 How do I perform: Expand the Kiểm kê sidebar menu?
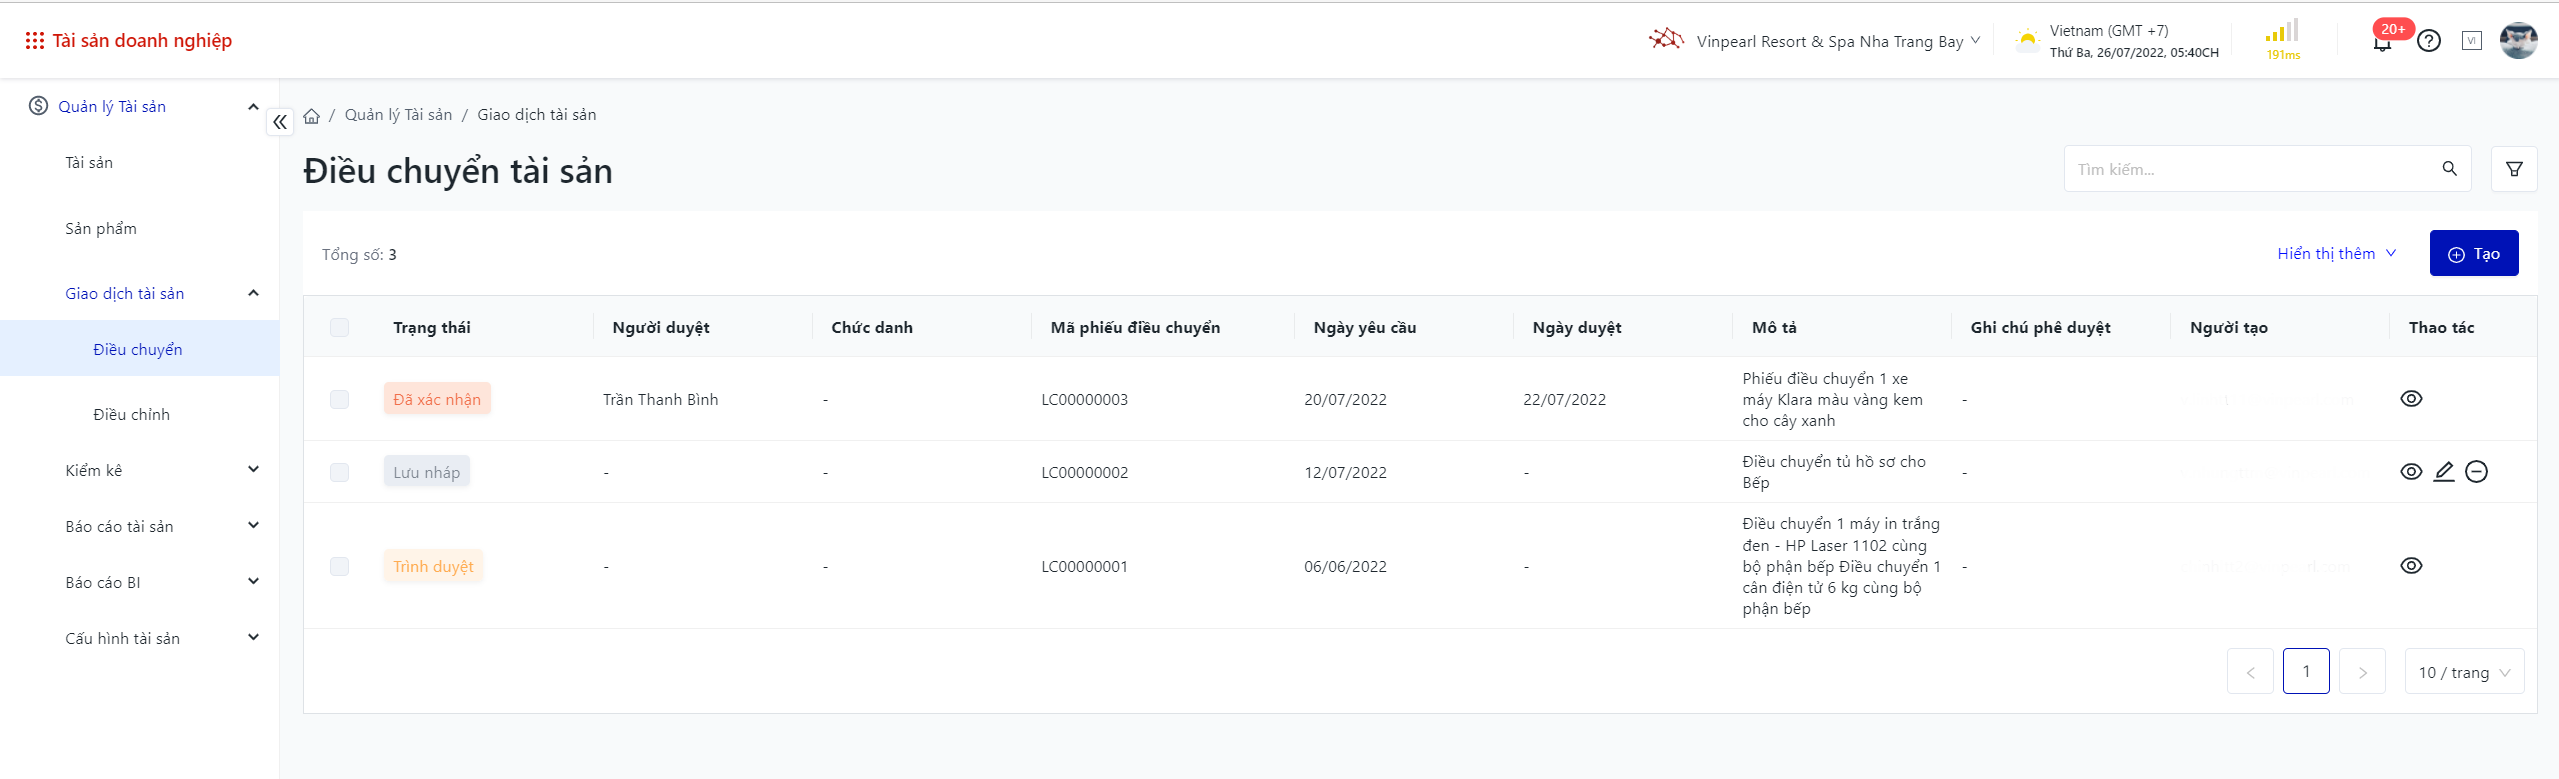[x=160, y=470]
